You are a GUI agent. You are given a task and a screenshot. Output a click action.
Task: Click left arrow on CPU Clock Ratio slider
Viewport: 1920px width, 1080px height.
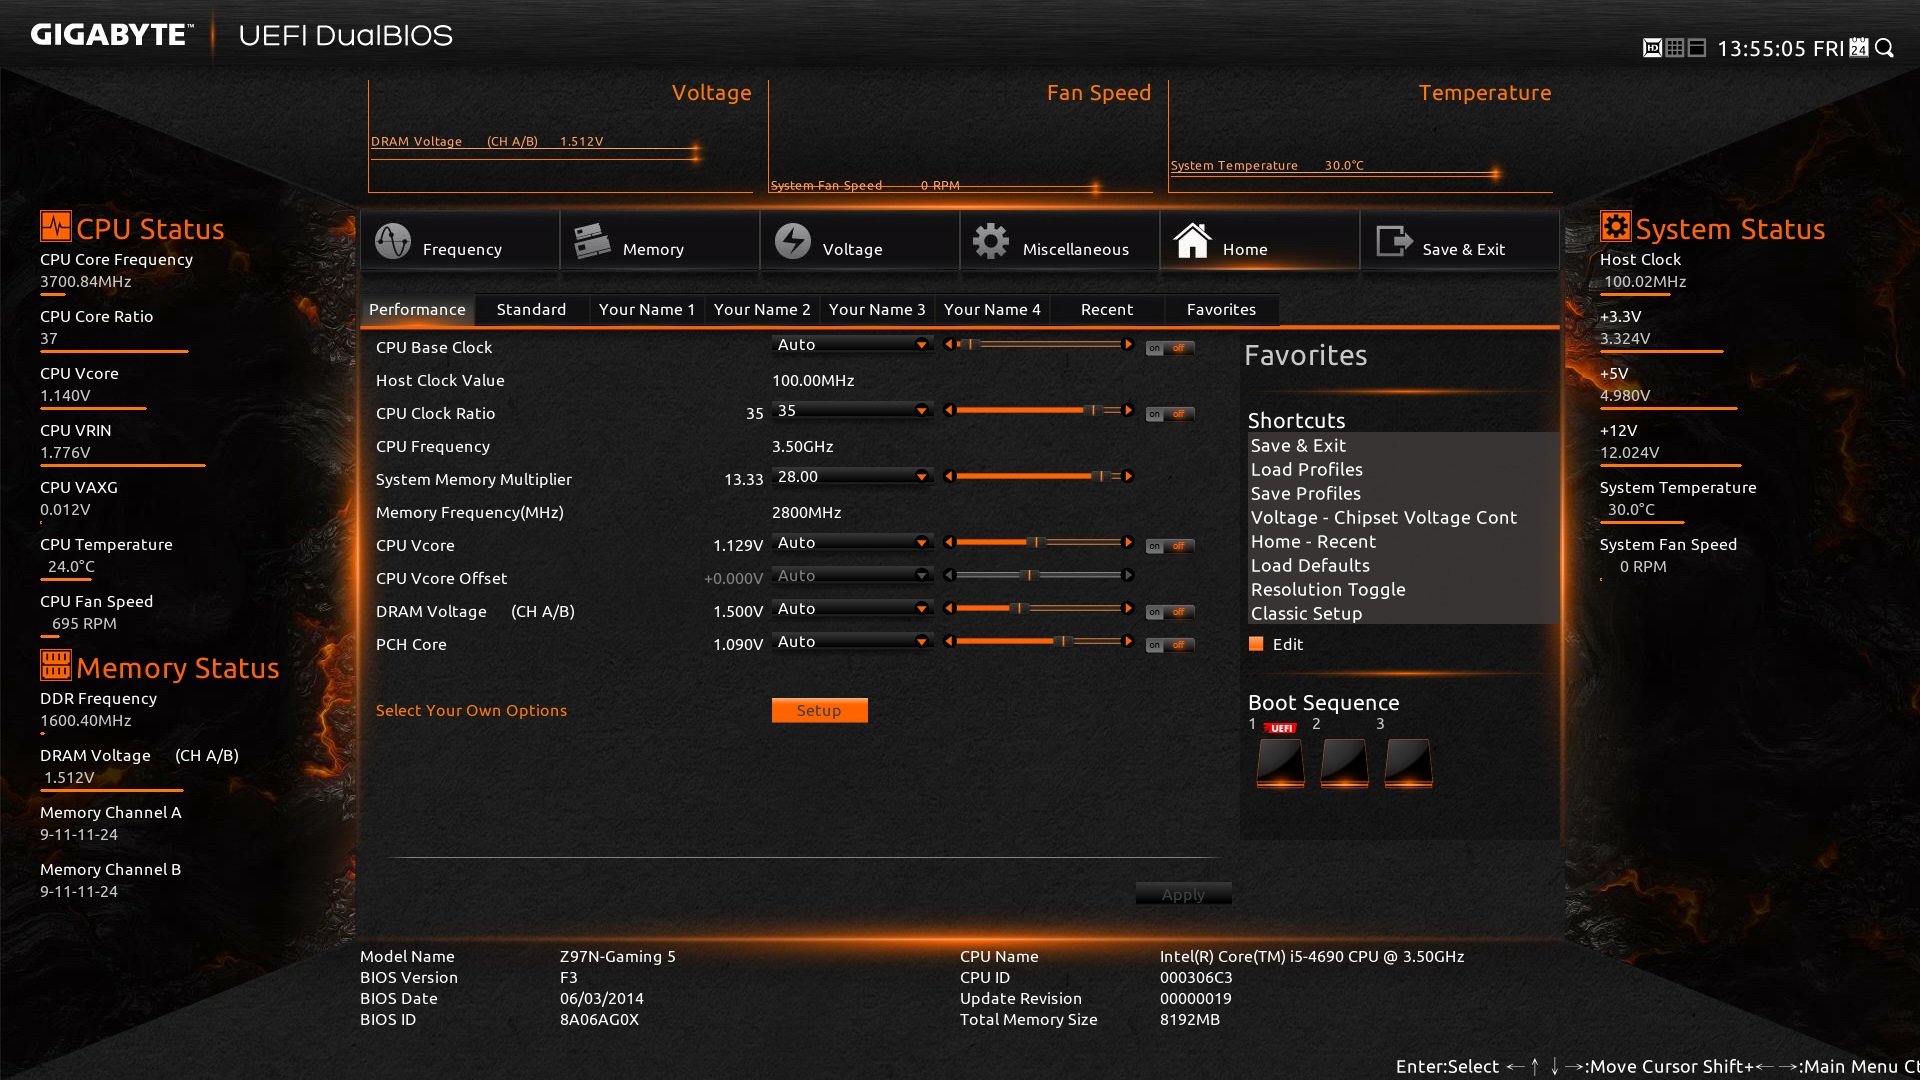(949, 410)
